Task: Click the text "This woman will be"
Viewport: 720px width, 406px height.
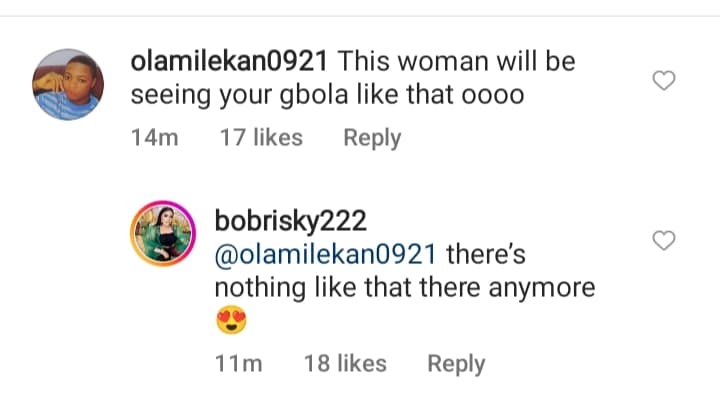Action: pos(457,60)
